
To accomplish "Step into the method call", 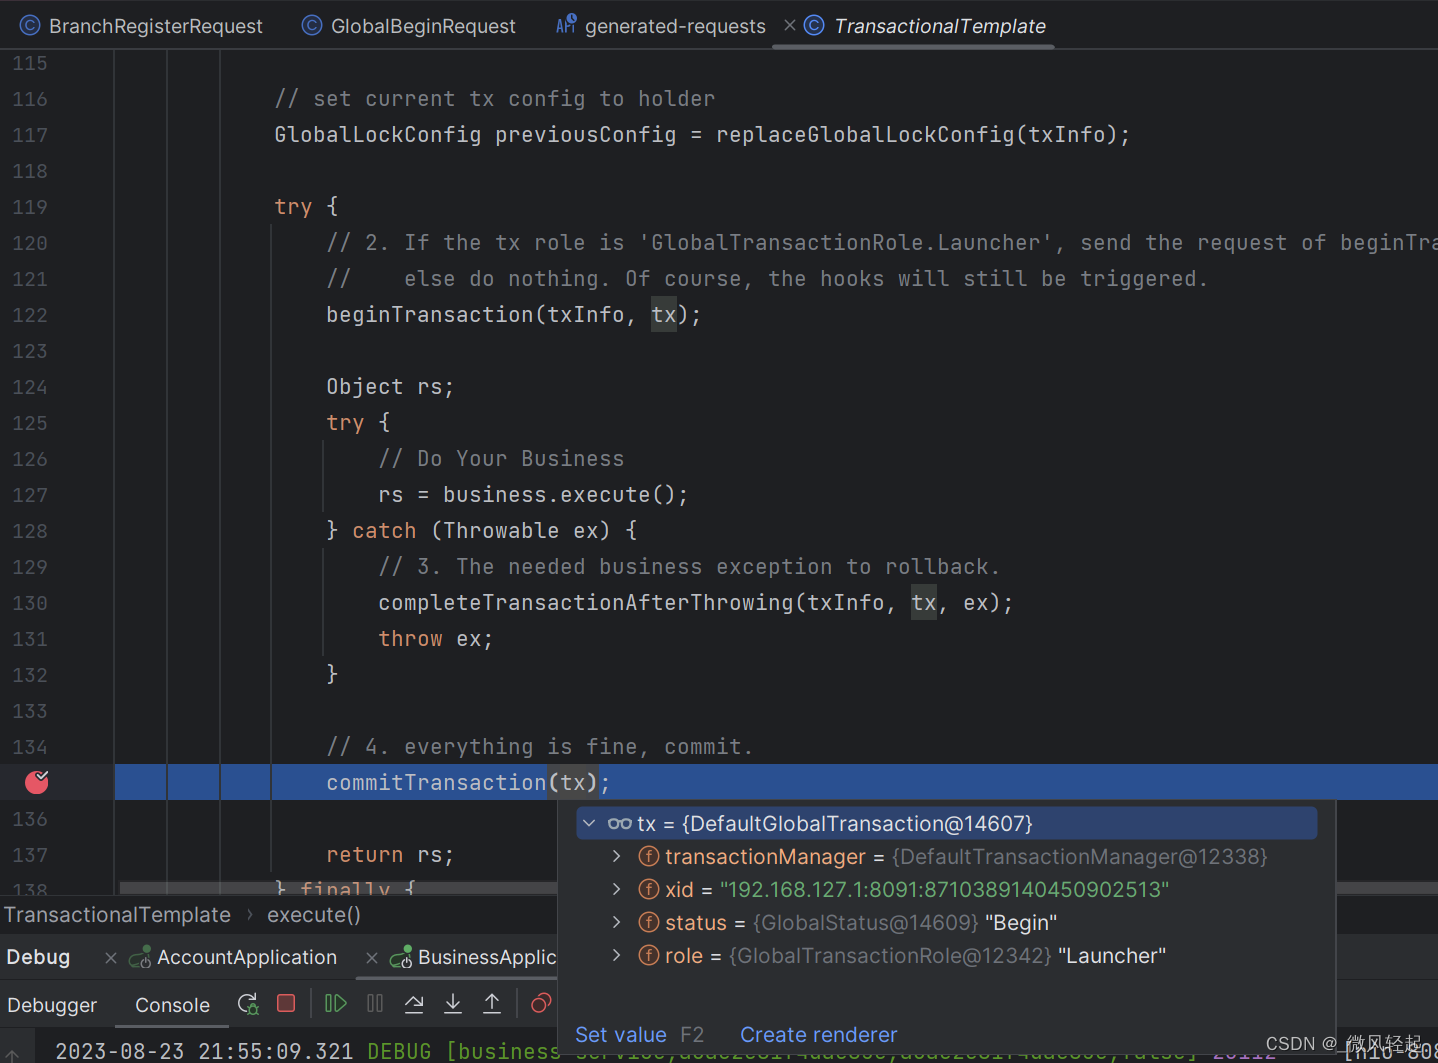I will pos(453,1003).
